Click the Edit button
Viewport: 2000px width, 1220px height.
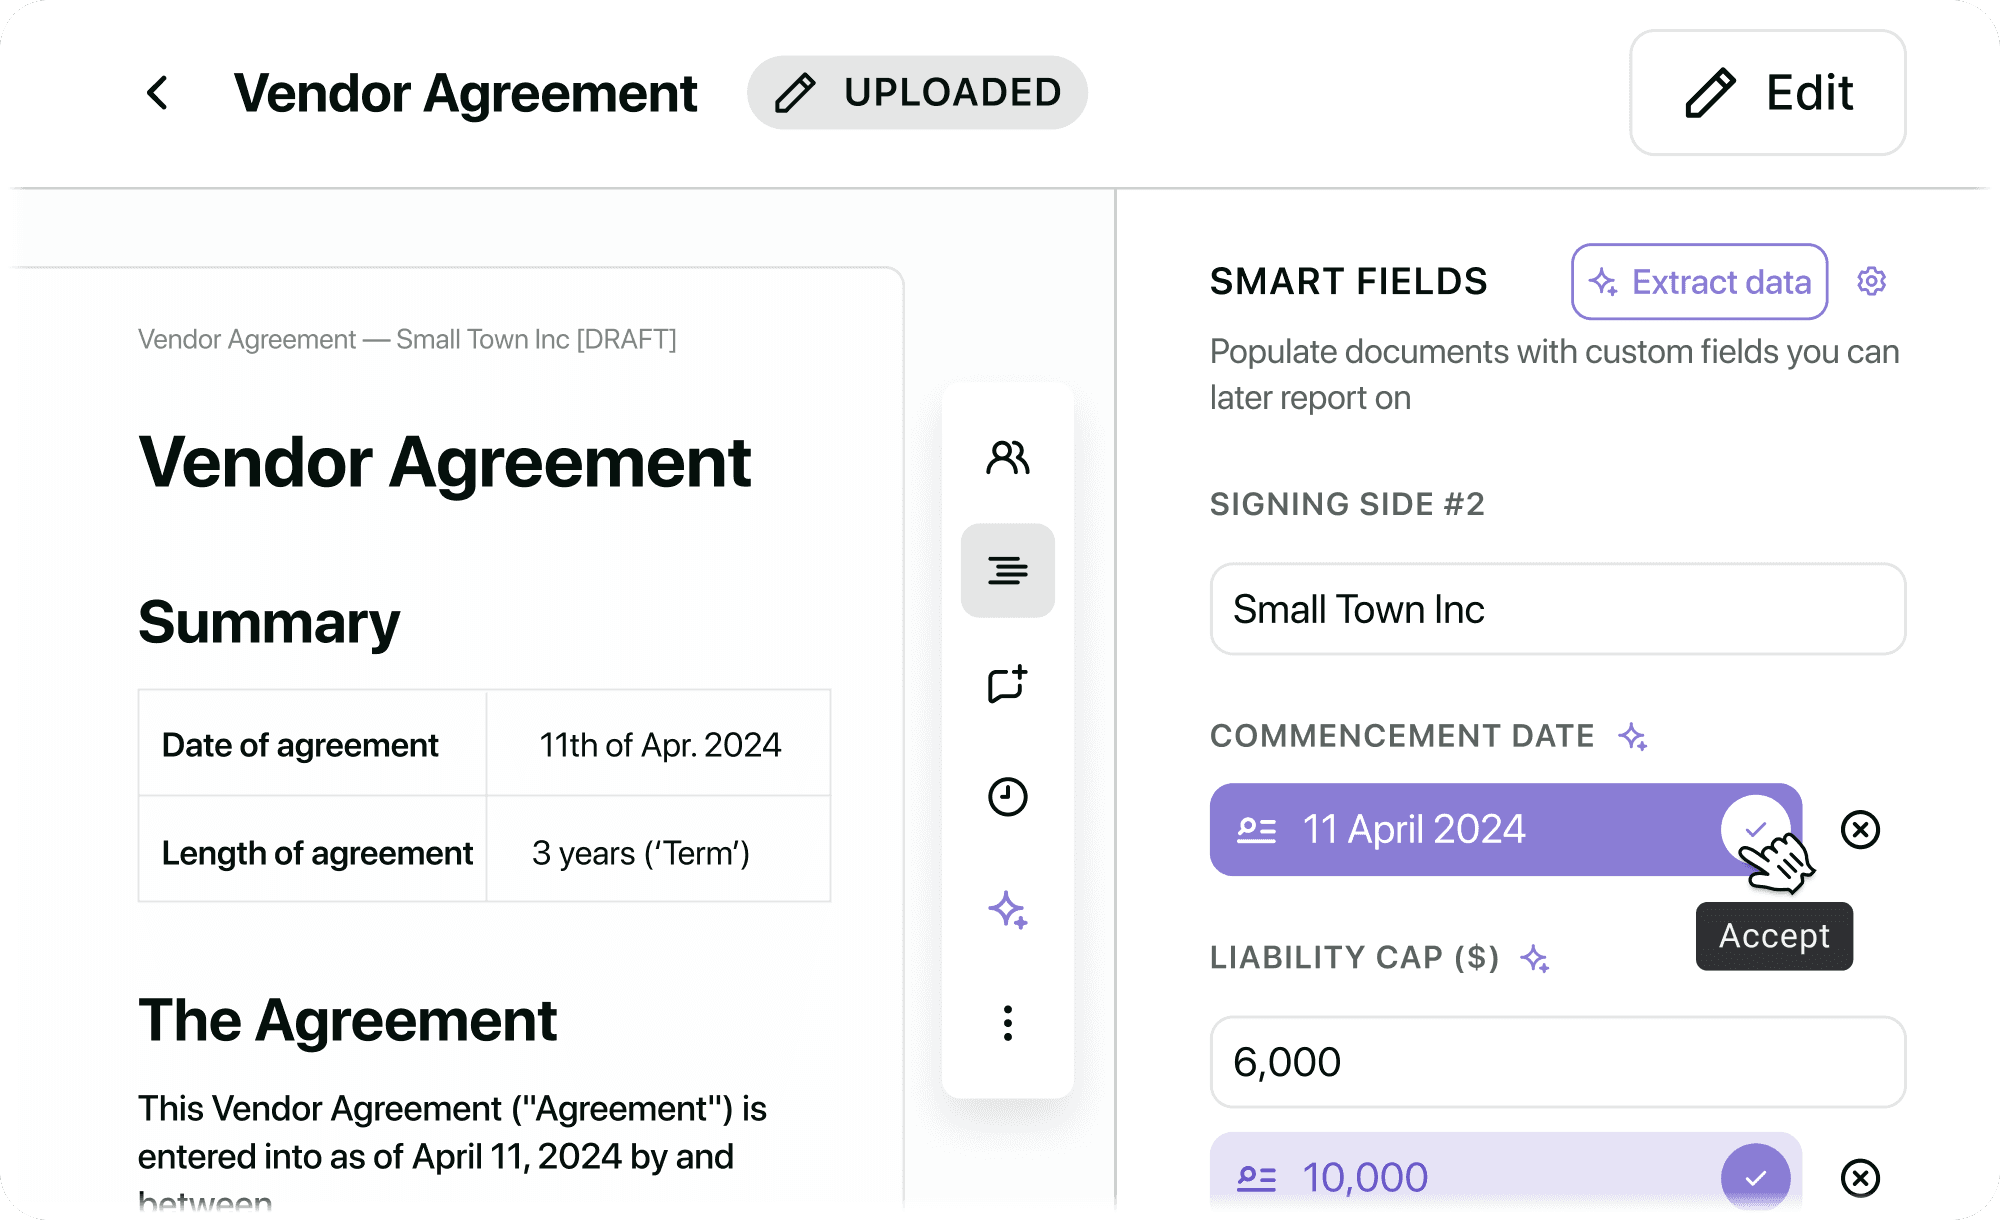tap(1767, 93)
